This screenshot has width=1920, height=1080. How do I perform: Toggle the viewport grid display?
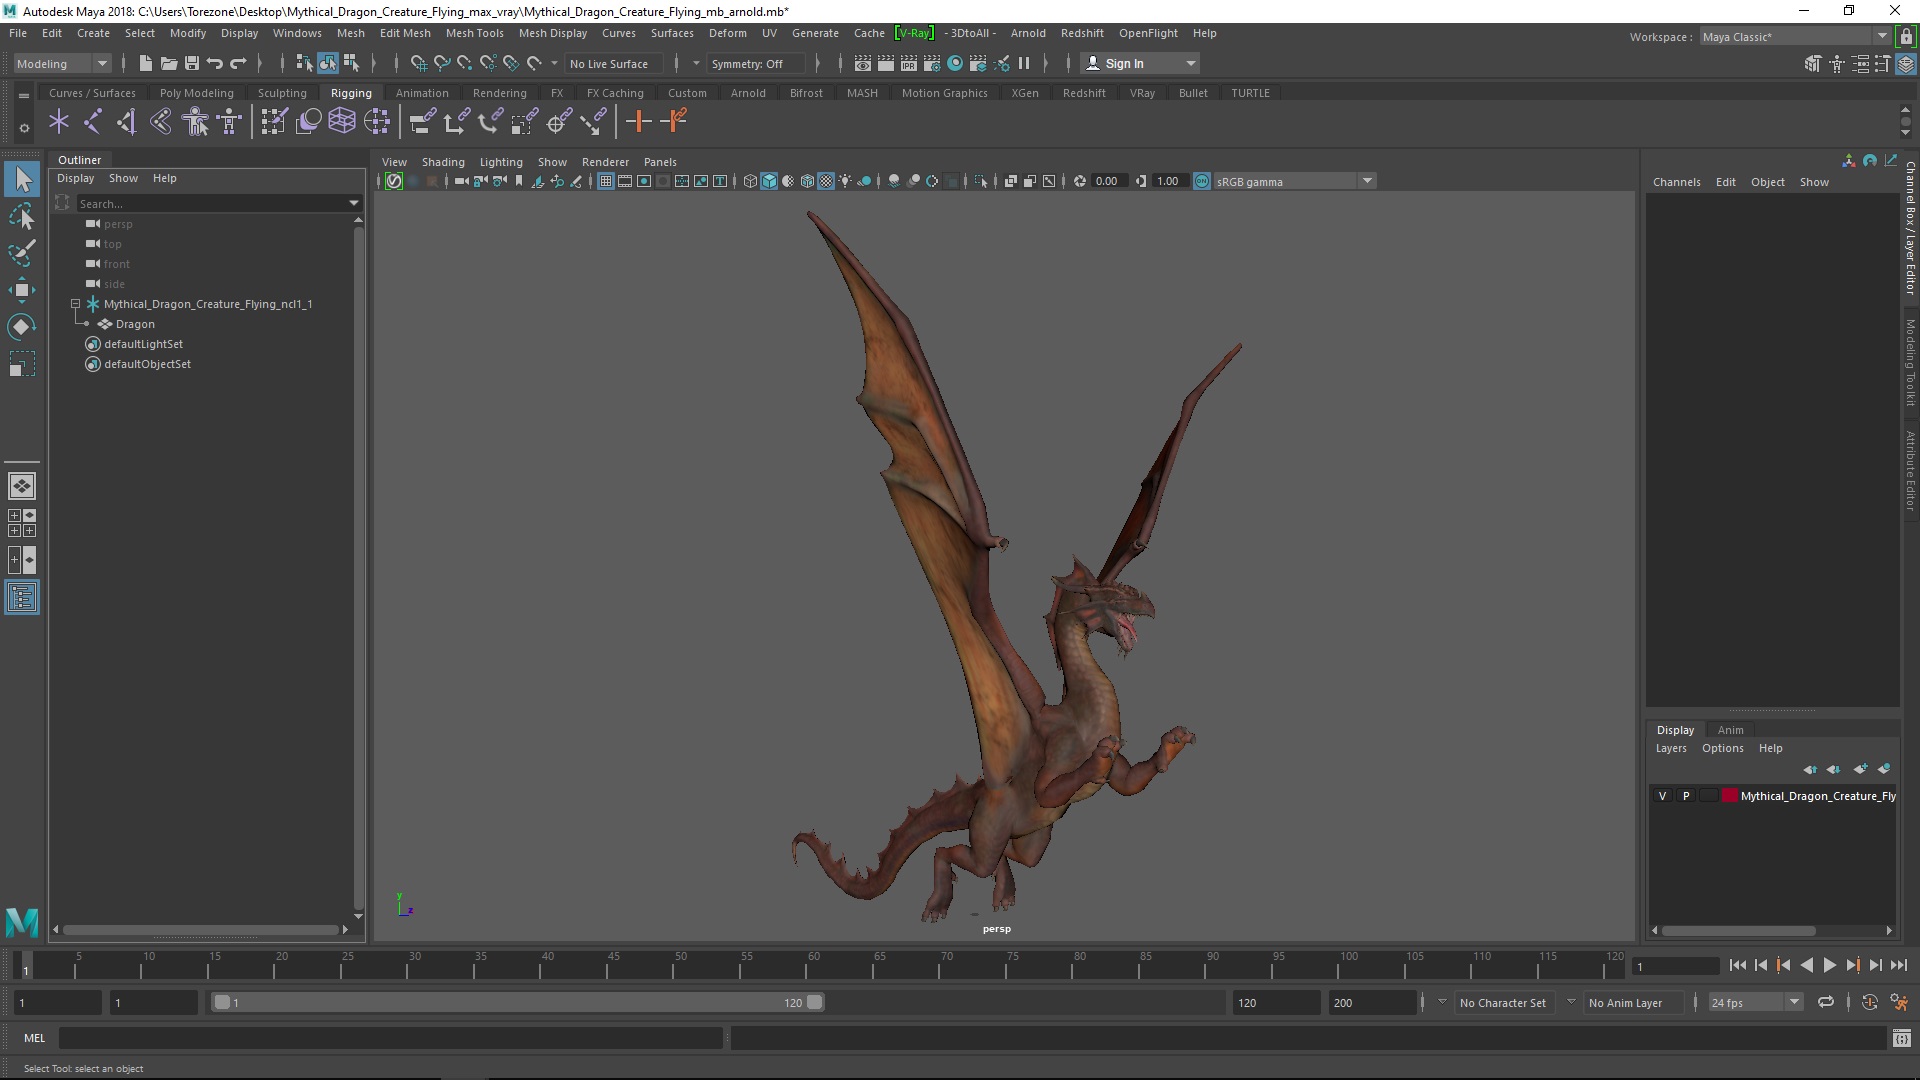[x=606, y=181]
